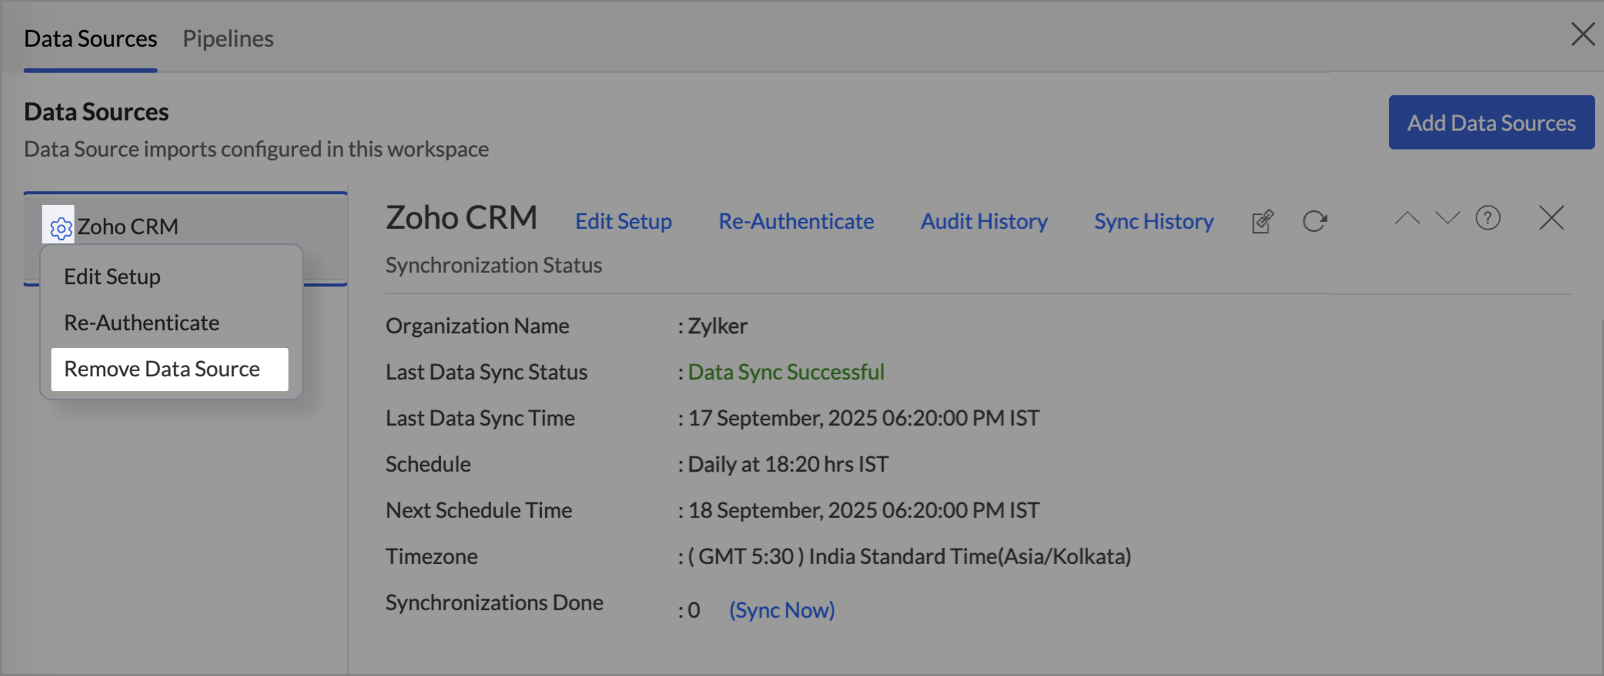Switch to the Pipelines tab
The height and width of the screenshot is (676, 1604).
pos(228,39)
